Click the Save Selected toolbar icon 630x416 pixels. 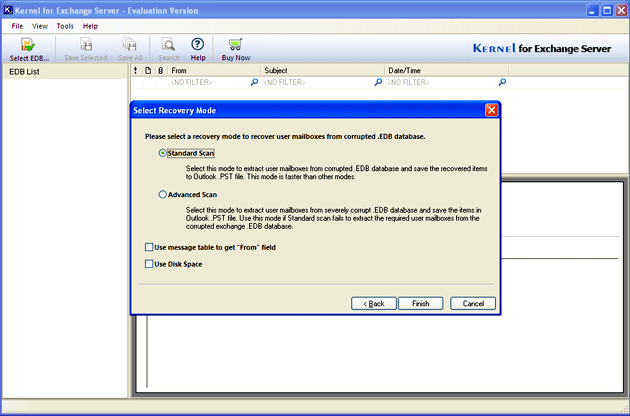coord(86,44)
